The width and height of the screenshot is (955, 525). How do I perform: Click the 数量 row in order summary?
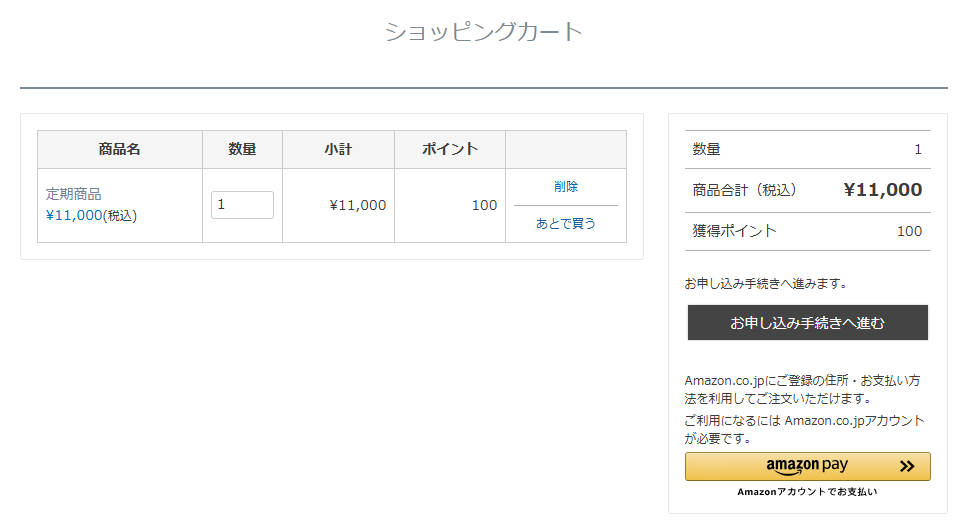pos(808,149)
